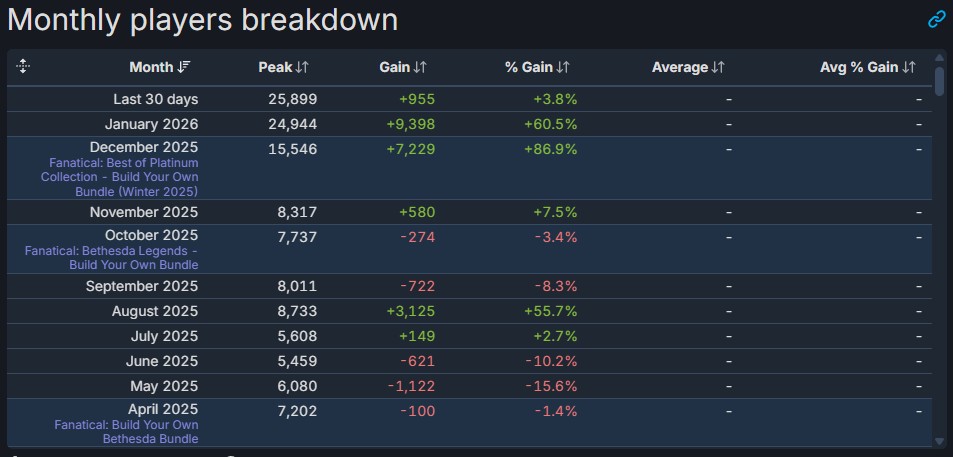Viewport: 953px width, 457px height.
Task: Select the Last 30 days row
Action: [x=155, y=99]
